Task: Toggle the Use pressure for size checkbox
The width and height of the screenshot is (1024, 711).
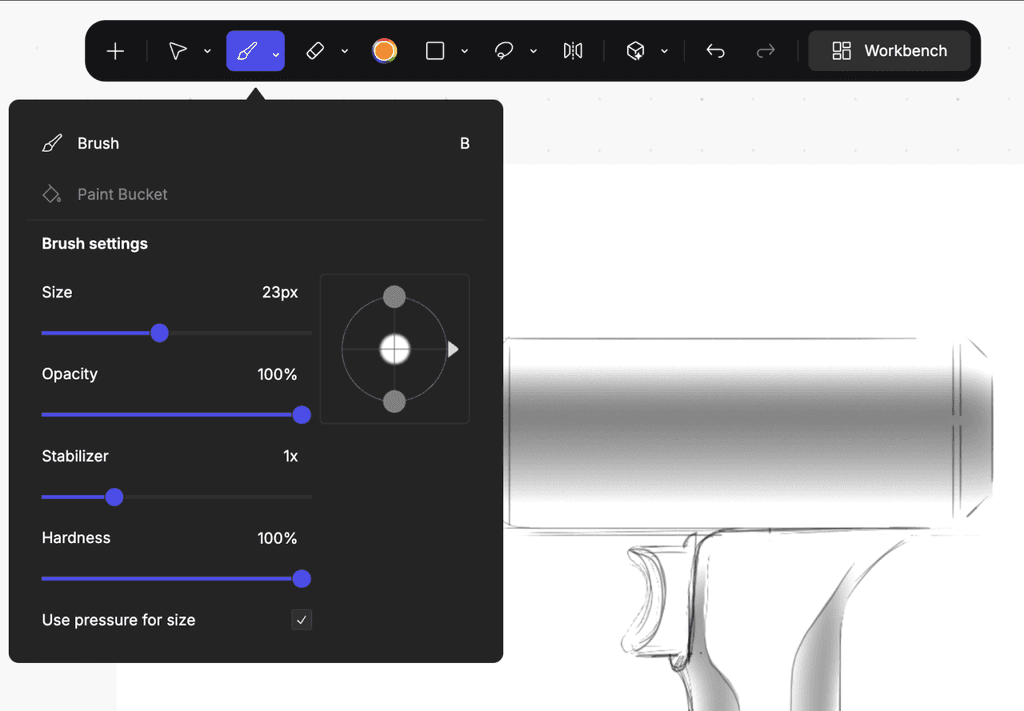Action: click(x=301, y=619)
